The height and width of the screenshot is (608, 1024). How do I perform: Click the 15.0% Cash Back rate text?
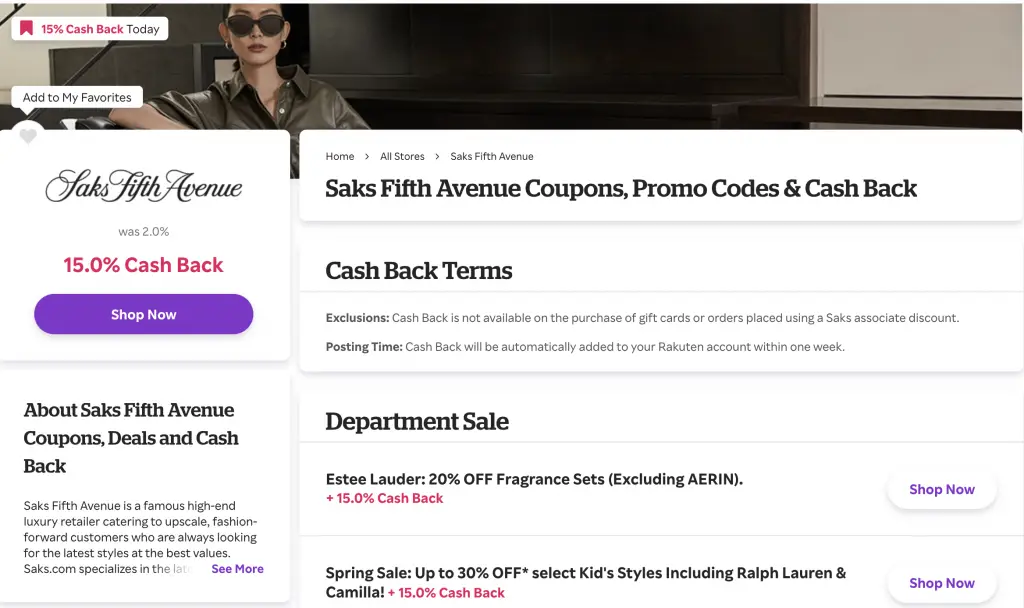143,265
